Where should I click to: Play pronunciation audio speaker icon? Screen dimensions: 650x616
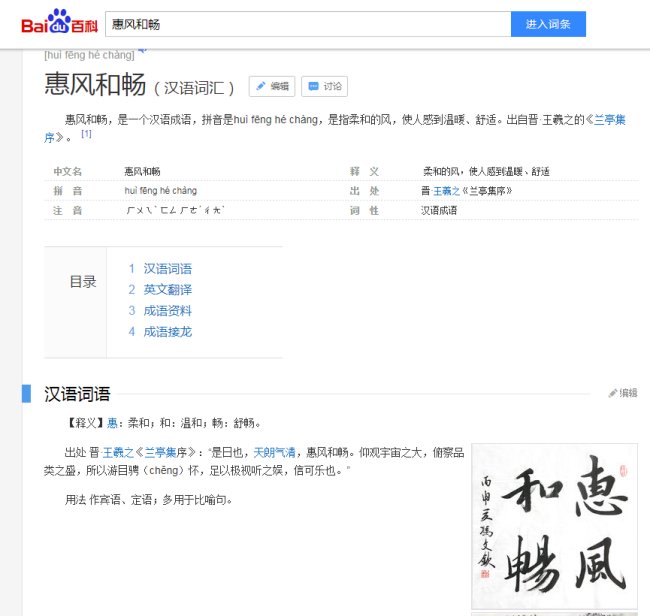pos(142,51)
